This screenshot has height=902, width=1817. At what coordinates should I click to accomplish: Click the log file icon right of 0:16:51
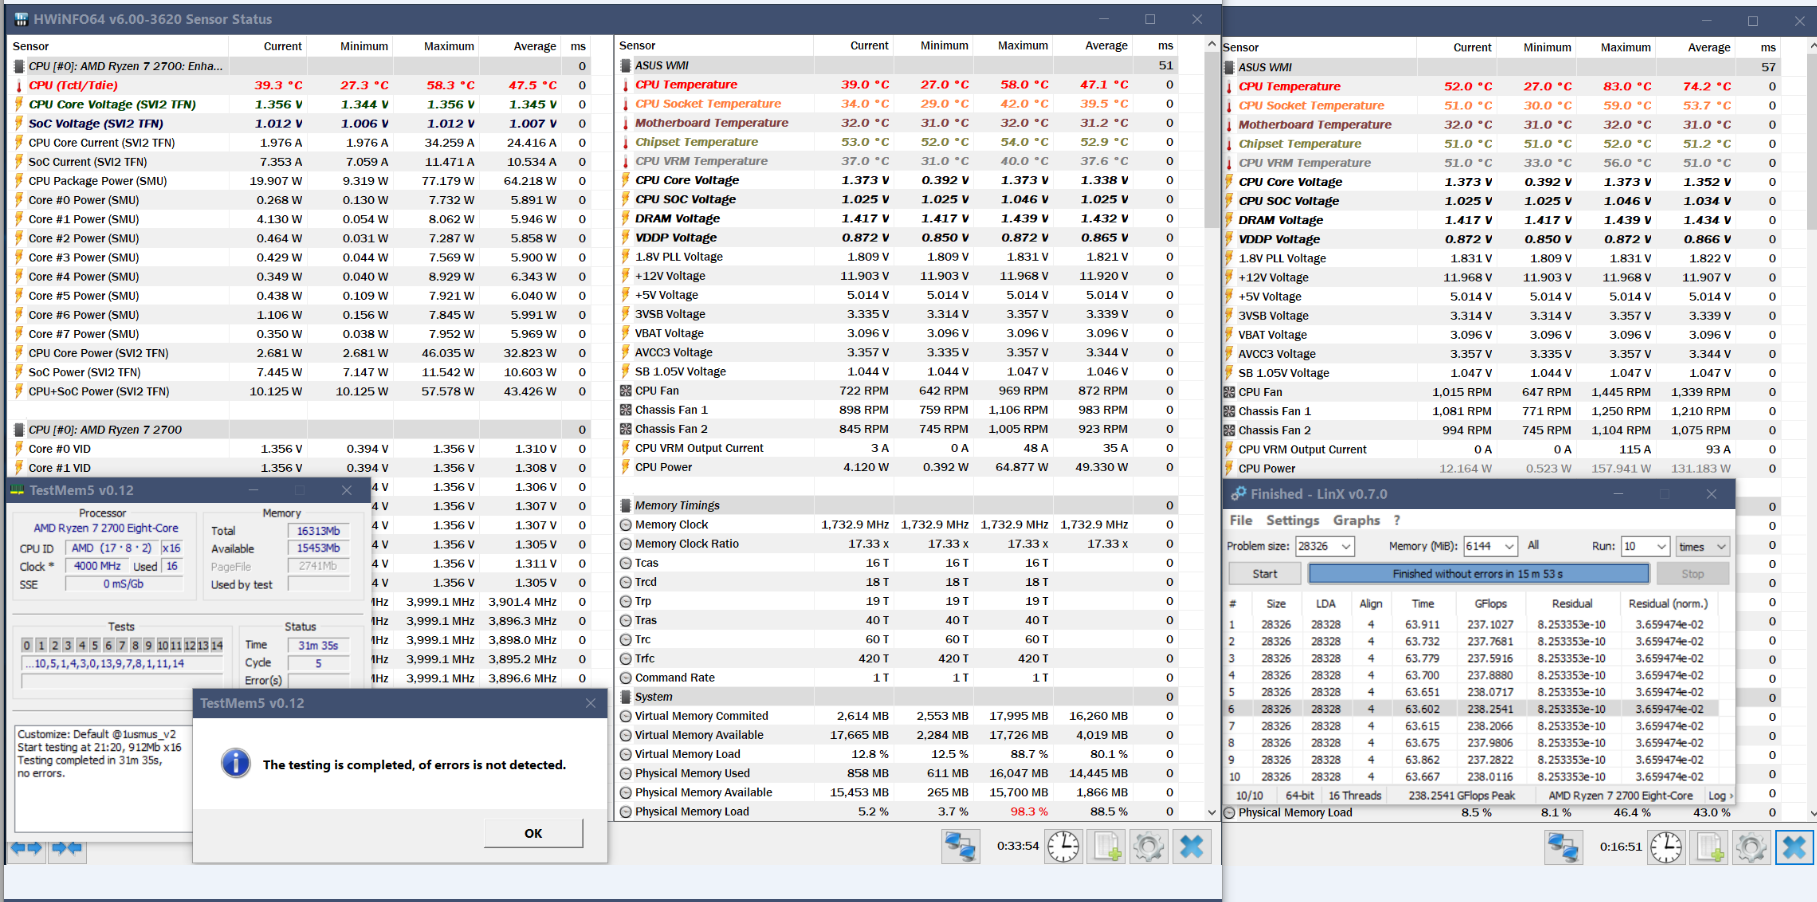(x=1710, y=848)
